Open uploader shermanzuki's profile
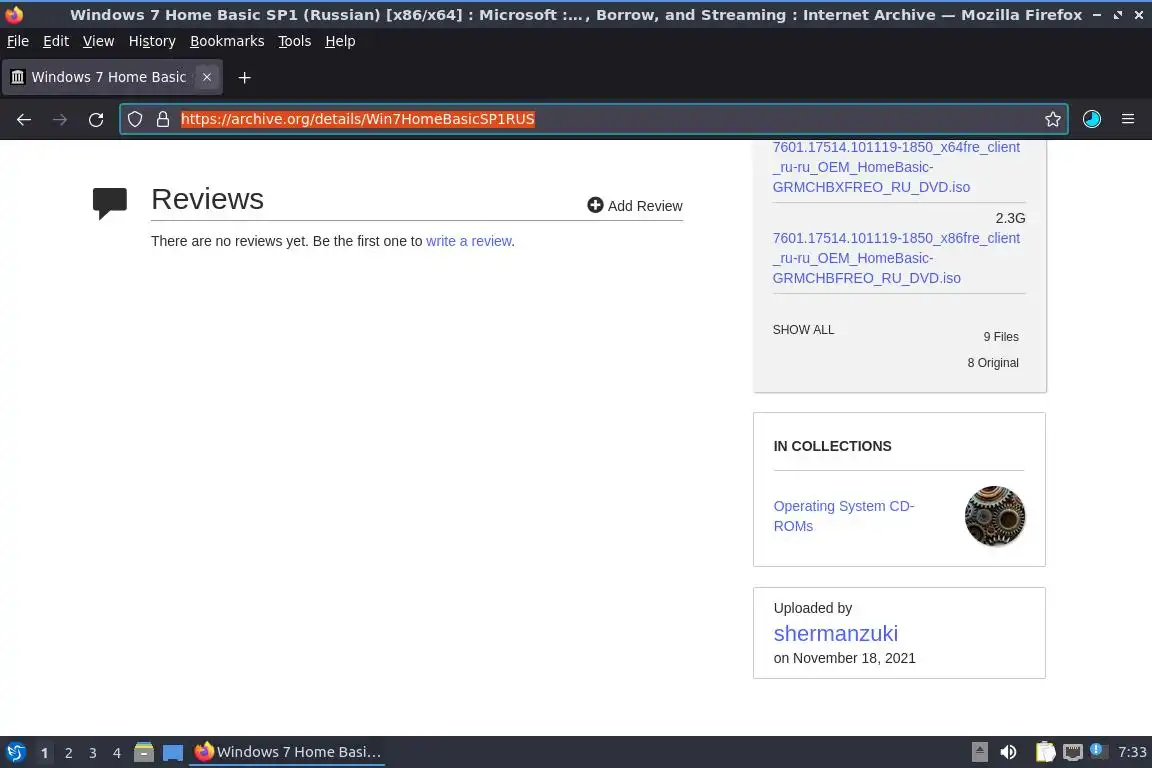The image size is (1152, 768). [x=835, y=634]
